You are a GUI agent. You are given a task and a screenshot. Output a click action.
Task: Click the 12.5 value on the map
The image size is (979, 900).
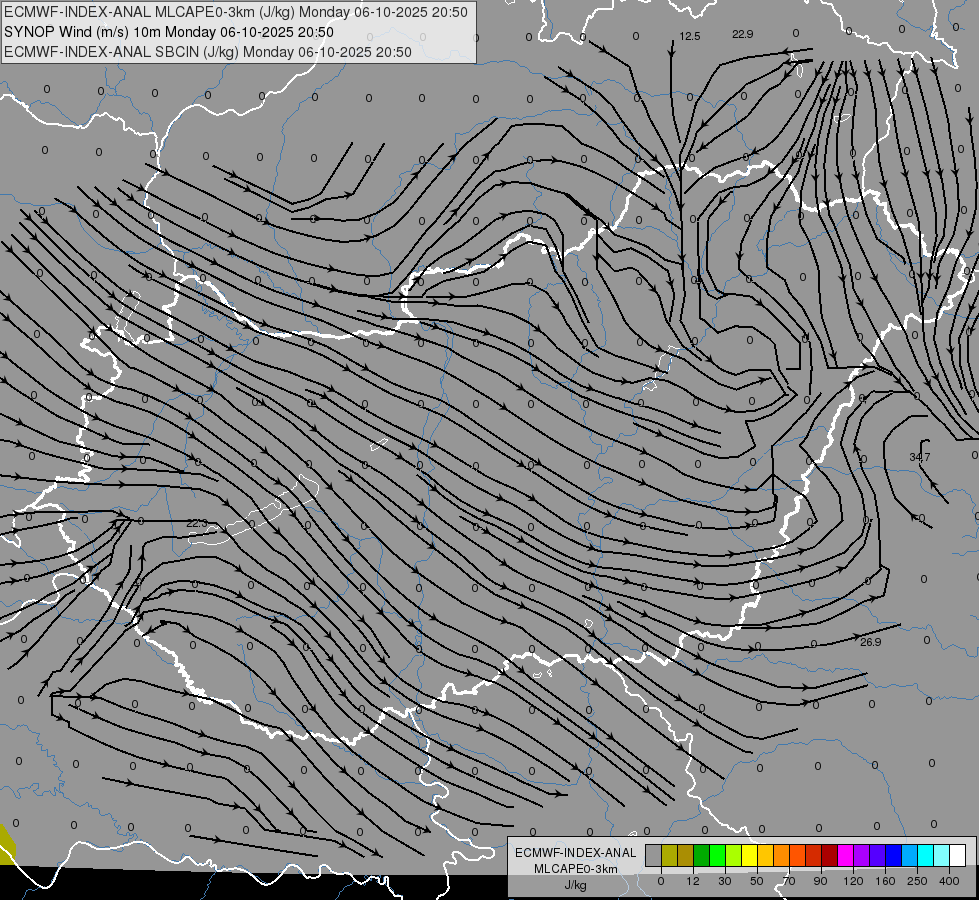[689, 36]
